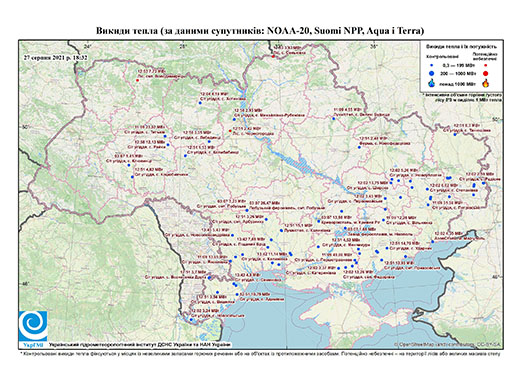Click the blue flame legend icon
This screenshot has height=368, width=520.
[432, 83]
